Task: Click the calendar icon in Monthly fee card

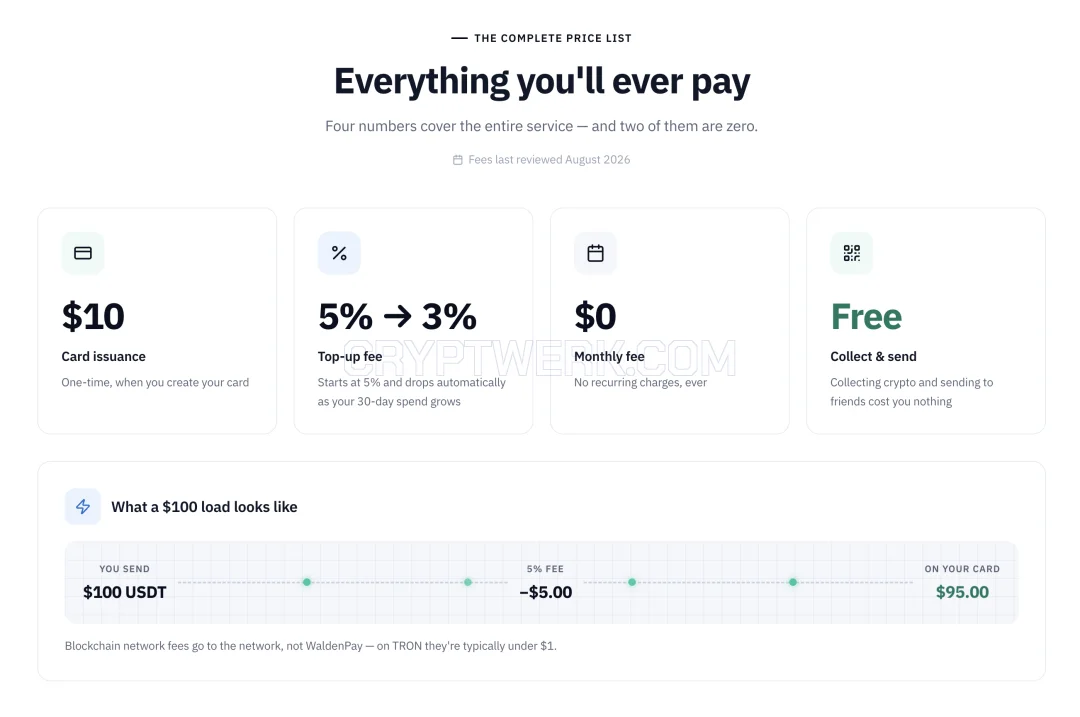Action: (x=595, y=253)
